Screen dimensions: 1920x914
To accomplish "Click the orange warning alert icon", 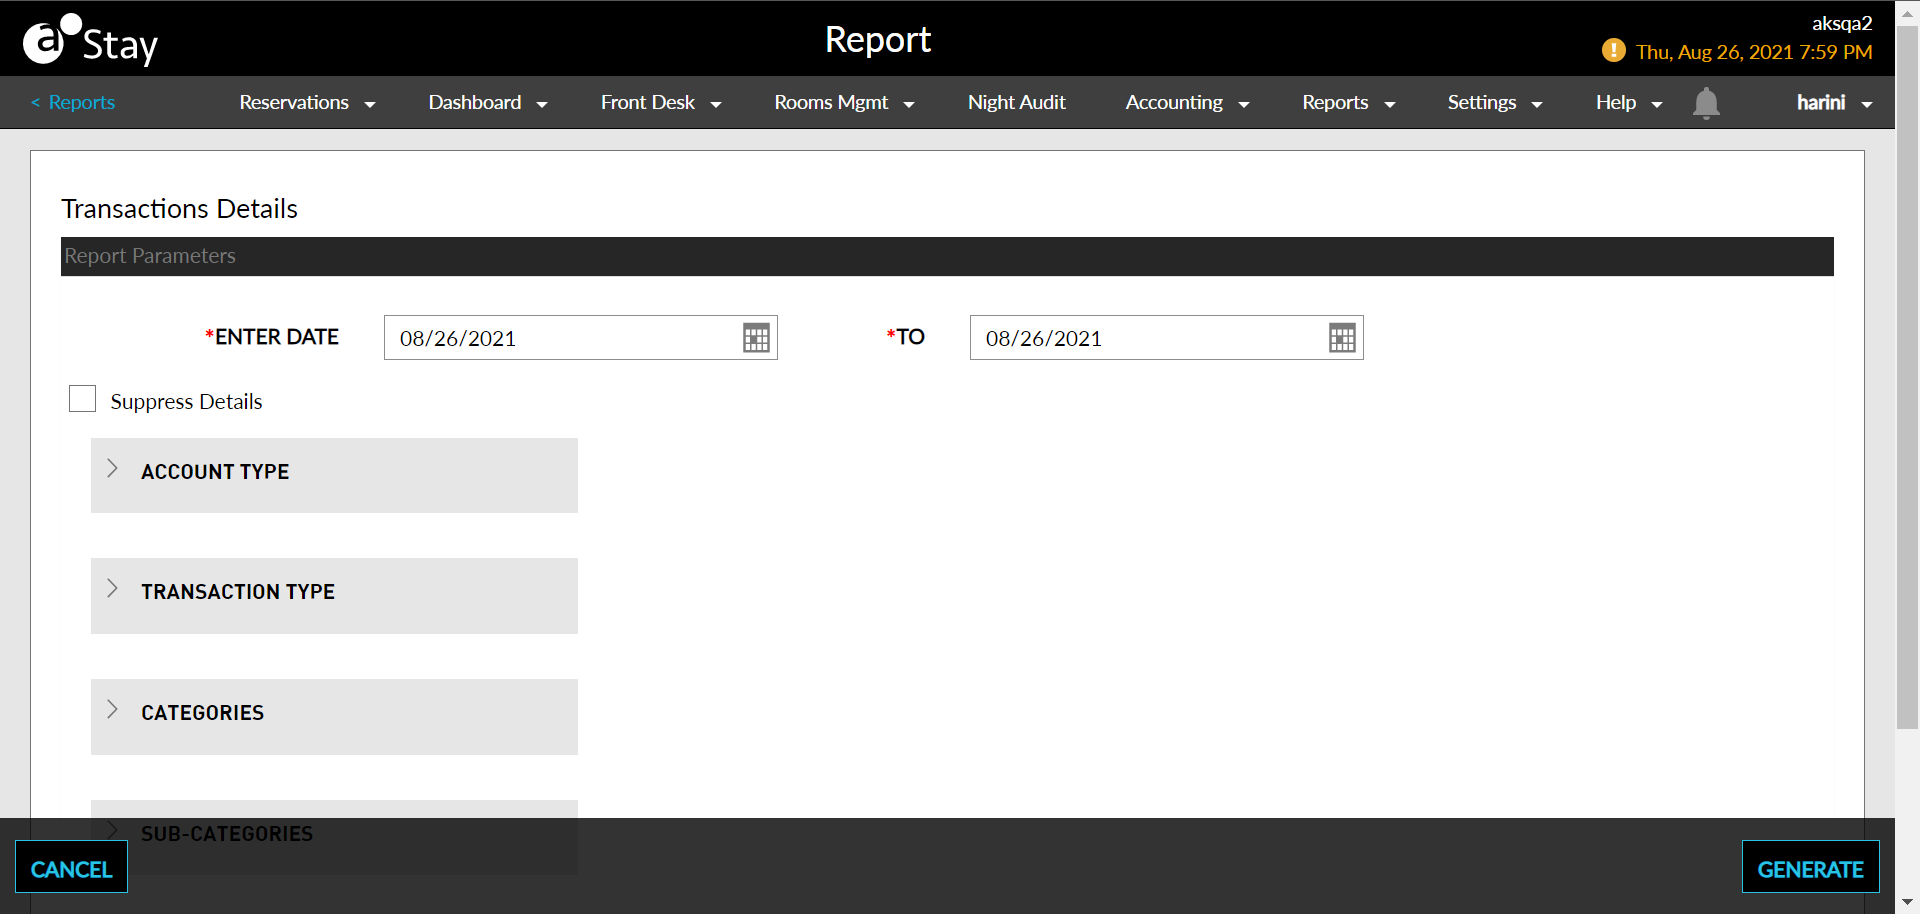I will coord(1613,51).
